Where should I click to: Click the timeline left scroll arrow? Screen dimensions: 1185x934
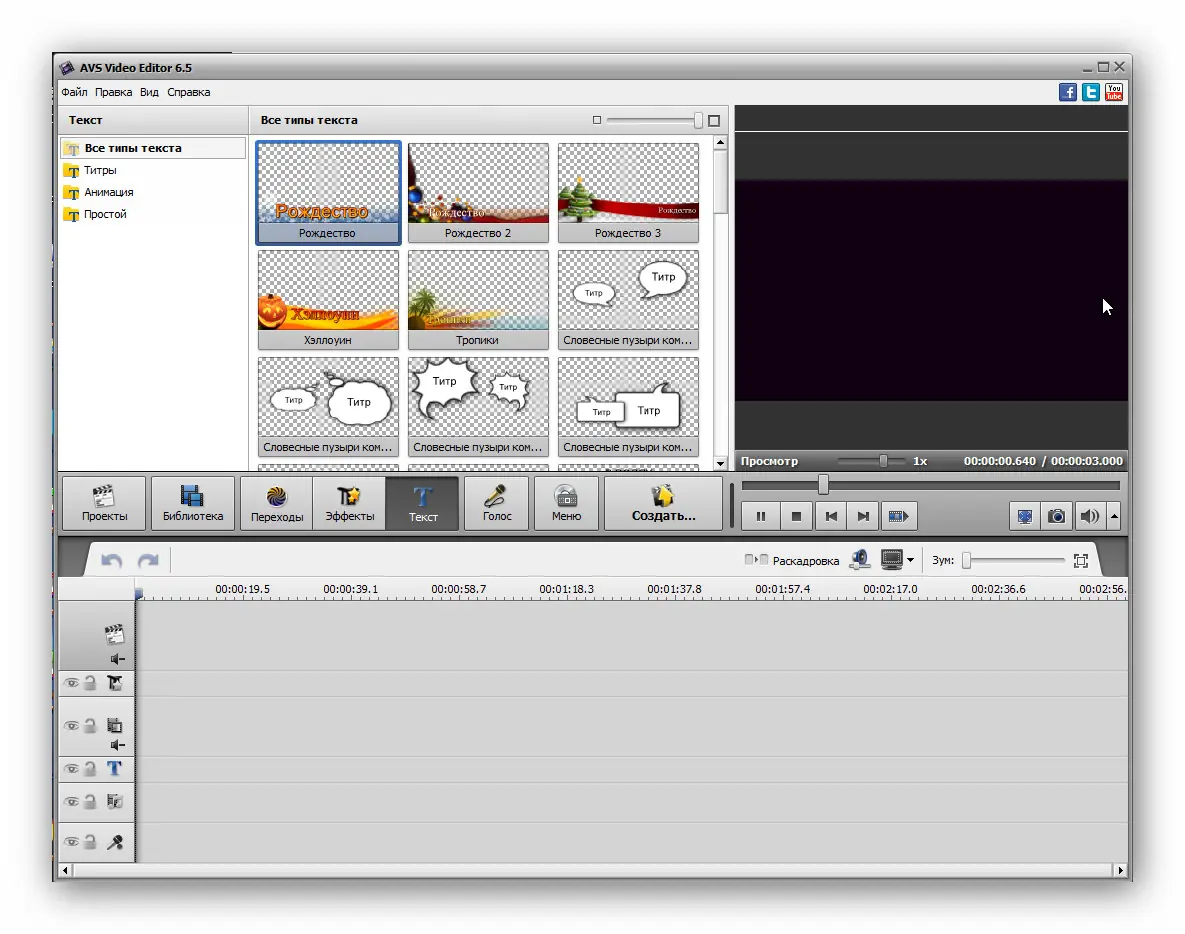(x=66, y=871)
